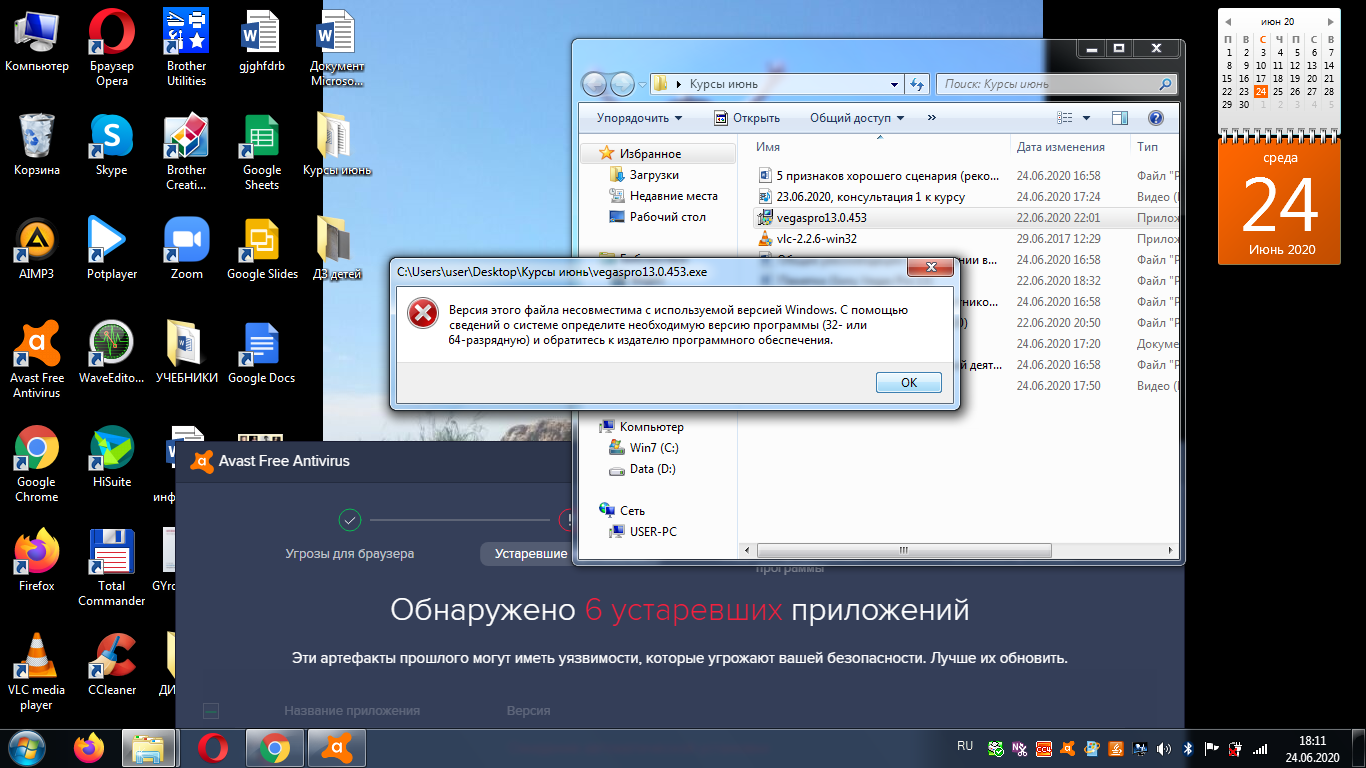Open Загрузки in the navigation pane

(653, 175)
